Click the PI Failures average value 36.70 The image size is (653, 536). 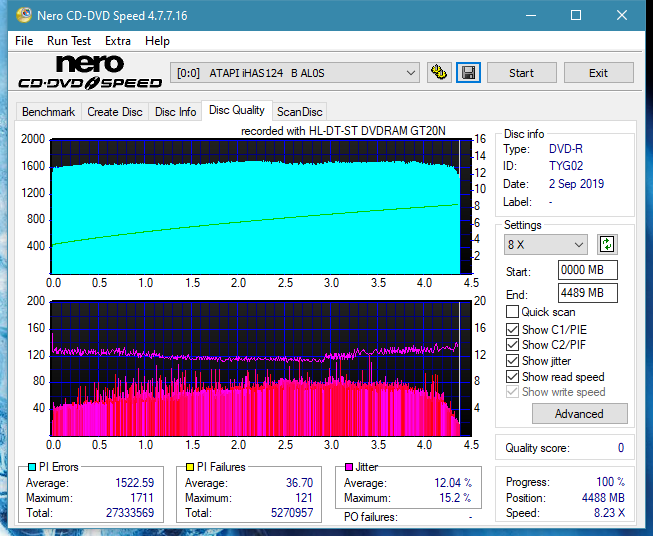coord(299,483)
